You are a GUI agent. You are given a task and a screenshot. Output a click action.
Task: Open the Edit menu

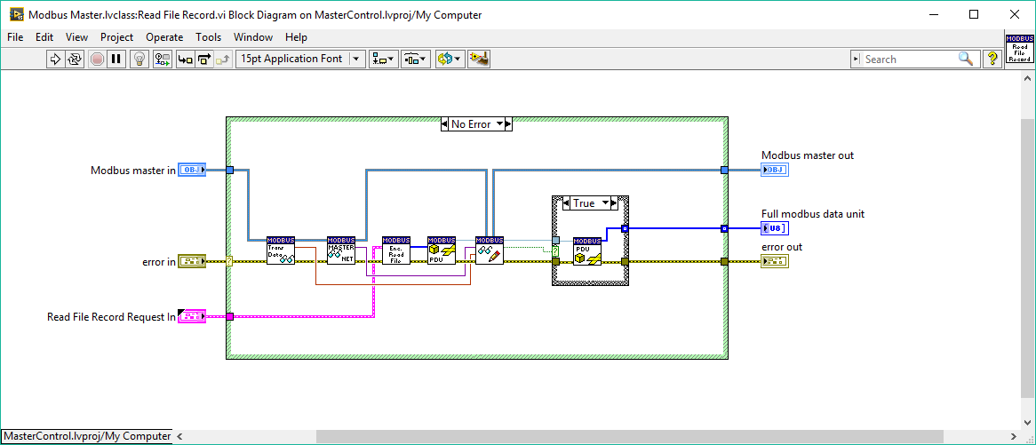point(44,38)
